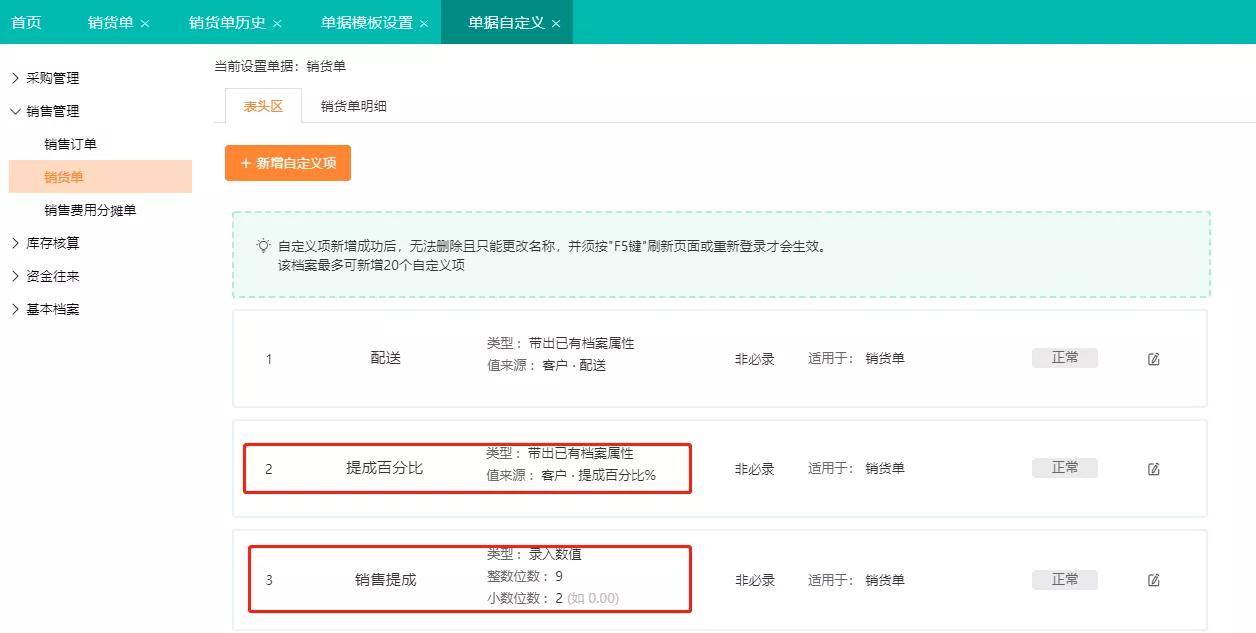The image size is (1256, 633).
Task: Click the 正常 status of 配送
Action: 1065,358
